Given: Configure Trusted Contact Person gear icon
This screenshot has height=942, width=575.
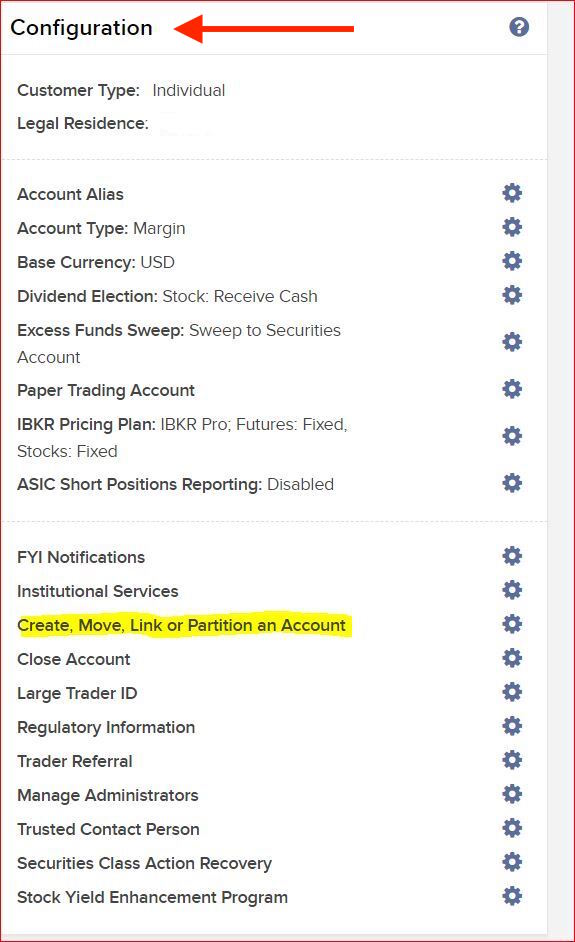Looking at the screenshot, I should [512, 828].
